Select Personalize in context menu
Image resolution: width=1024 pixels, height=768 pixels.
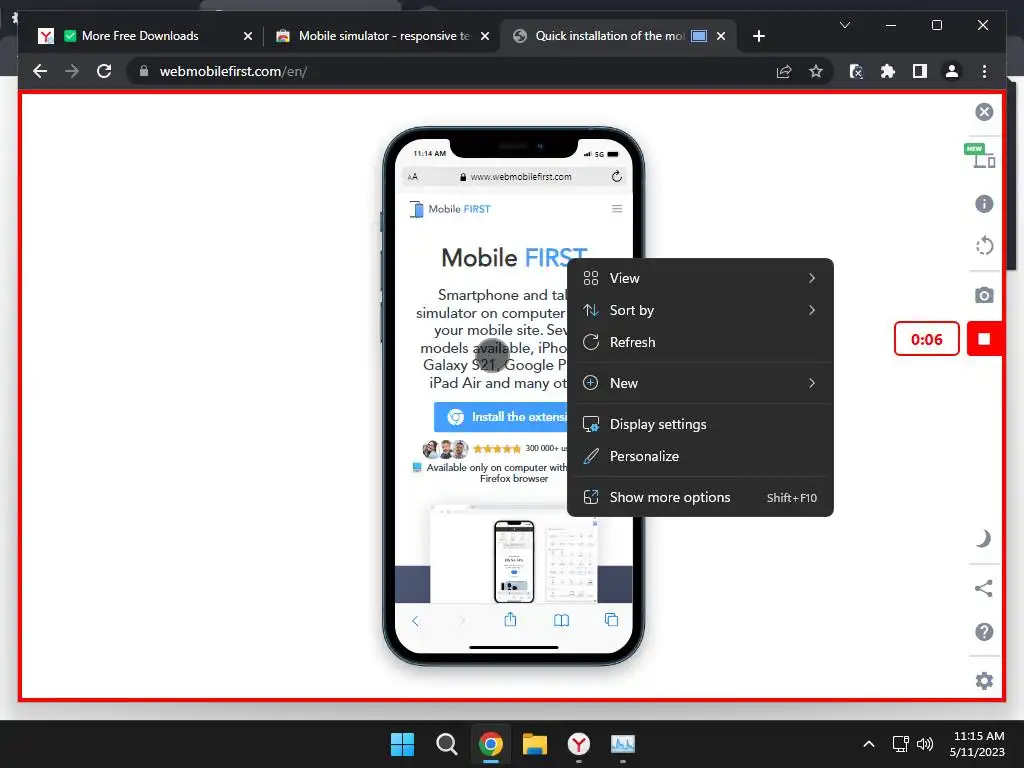pos(700,456)
